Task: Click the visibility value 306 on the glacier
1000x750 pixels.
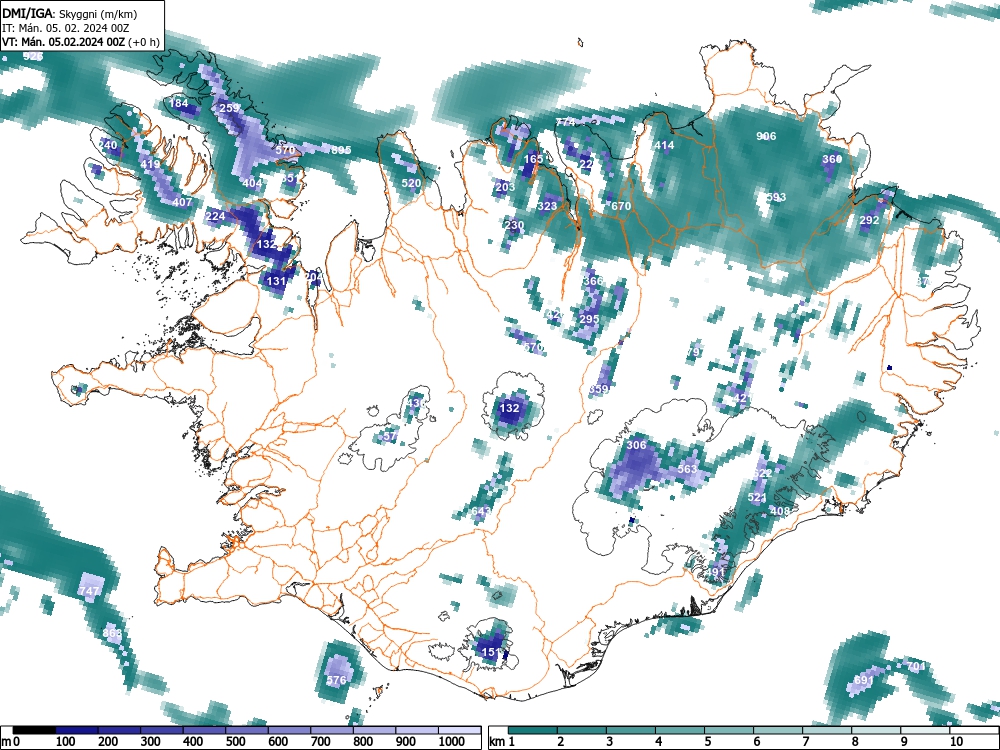Action: tap(636, 445)
